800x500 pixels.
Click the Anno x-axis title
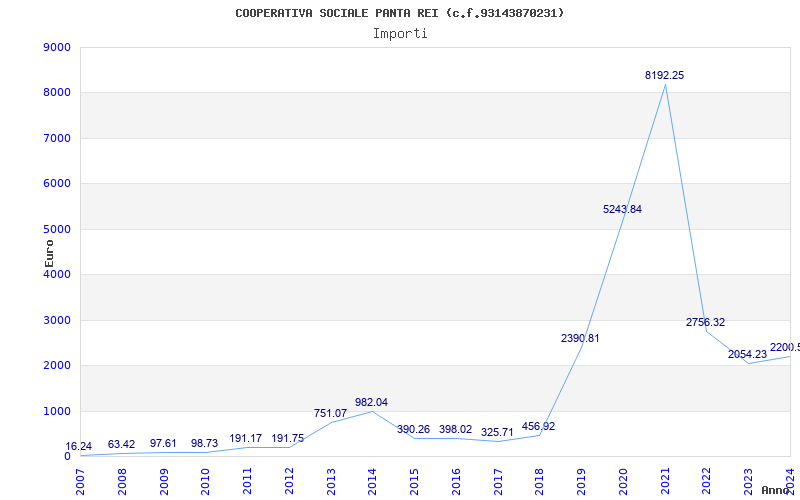click(x=775, y=490)
